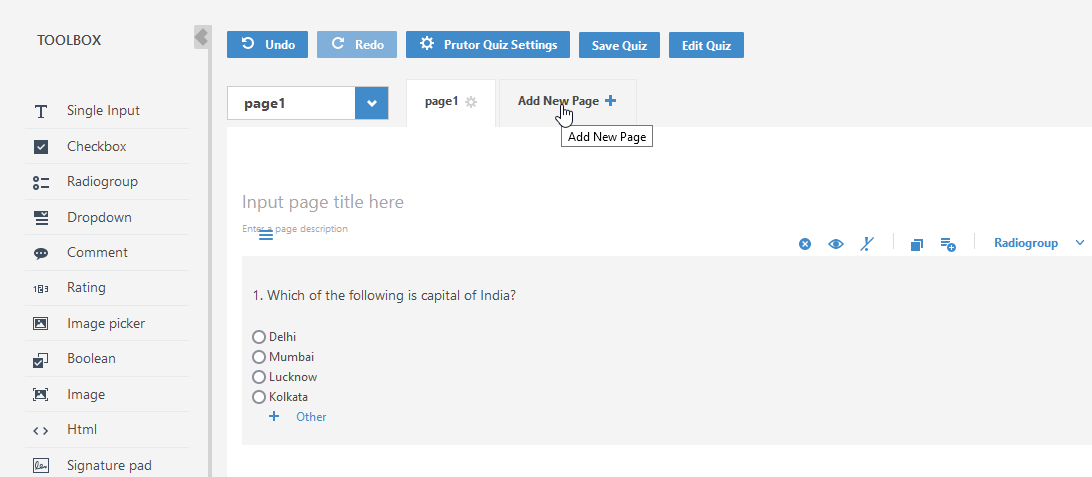Open the page1 selector dropdown arrow

coord(372,103)
